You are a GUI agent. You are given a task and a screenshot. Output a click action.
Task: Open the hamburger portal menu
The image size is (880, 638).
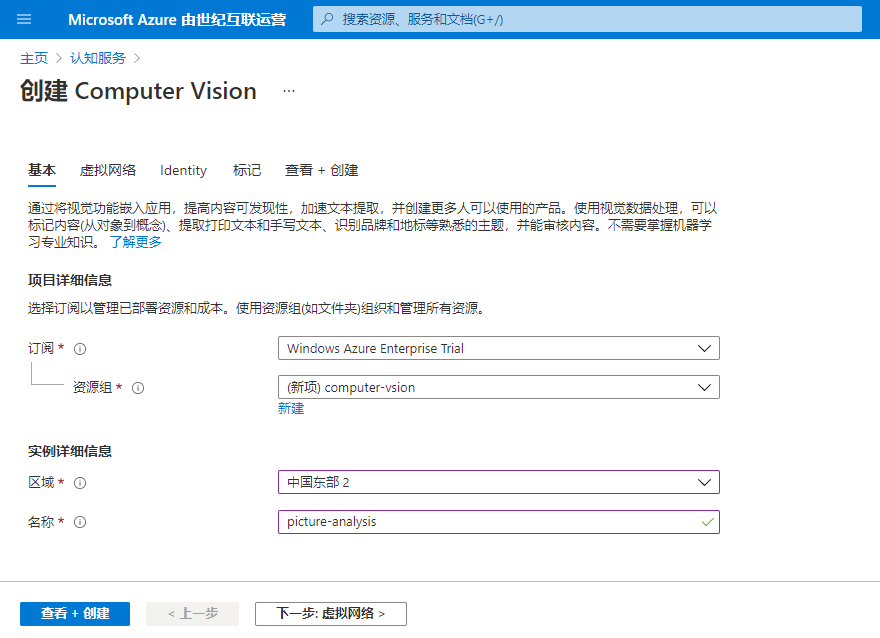[x=24, y=20]
